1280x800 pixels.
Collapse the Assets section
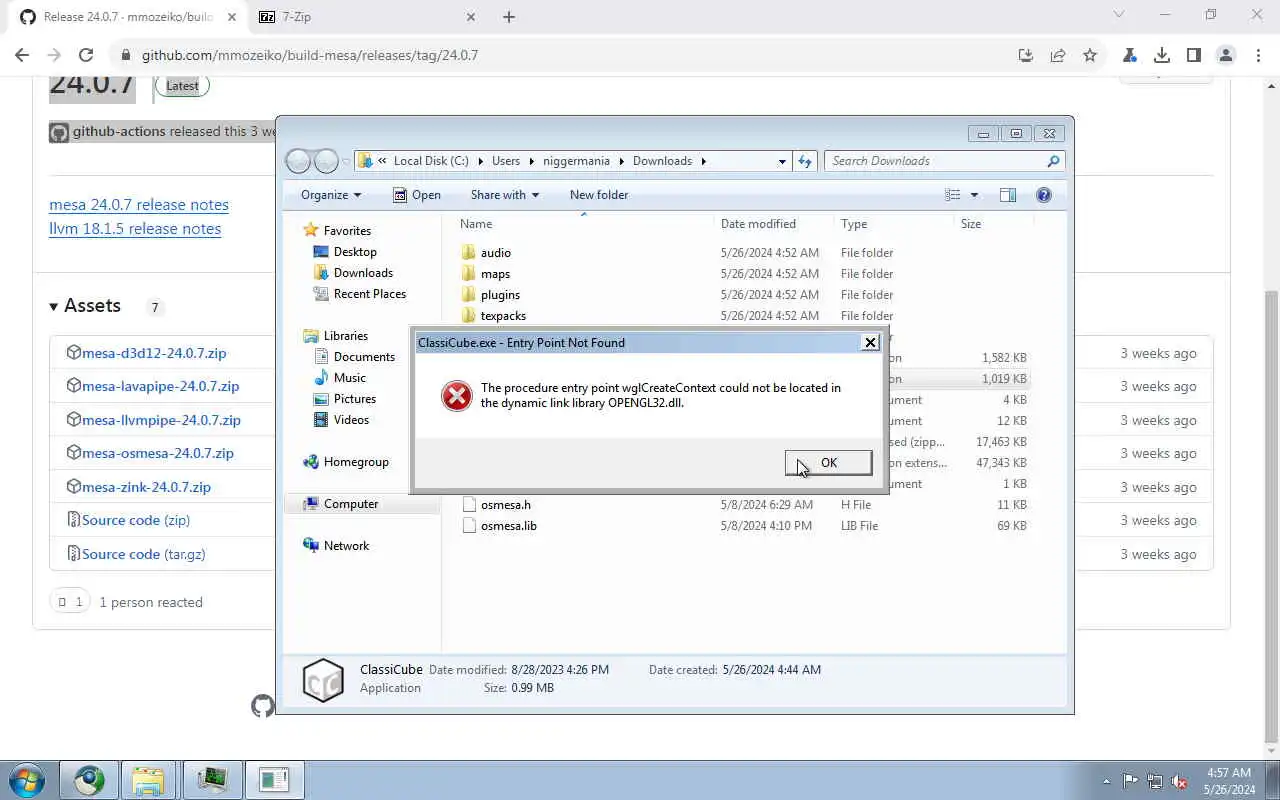(85, 306)
